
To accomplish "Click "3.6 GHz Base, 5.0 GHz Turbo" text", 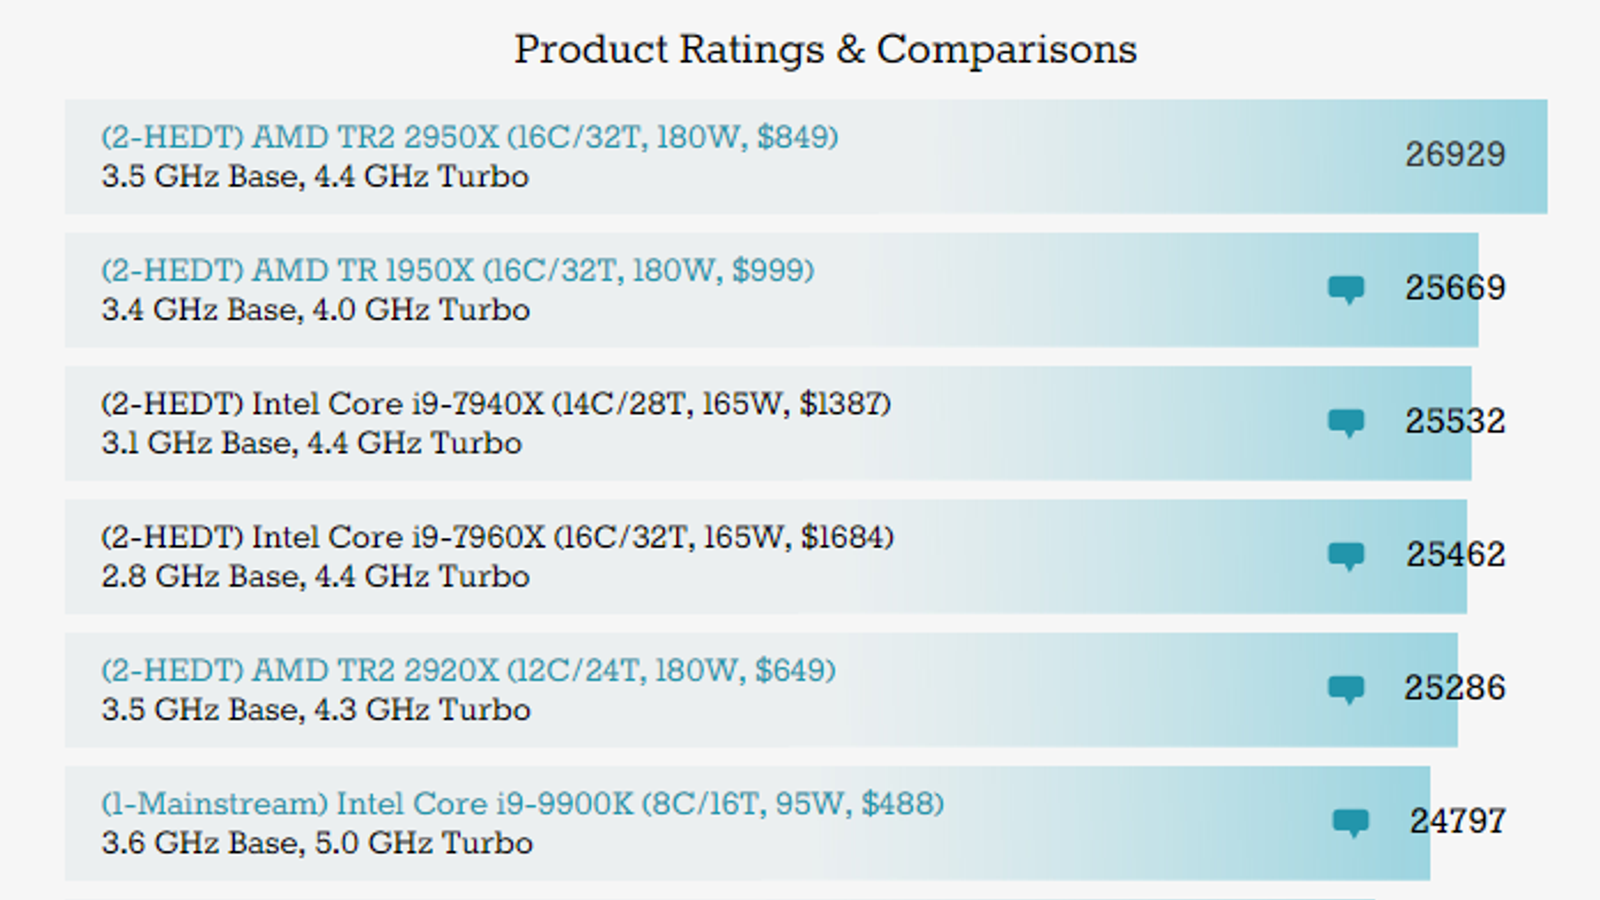I will tap(317, 843).
